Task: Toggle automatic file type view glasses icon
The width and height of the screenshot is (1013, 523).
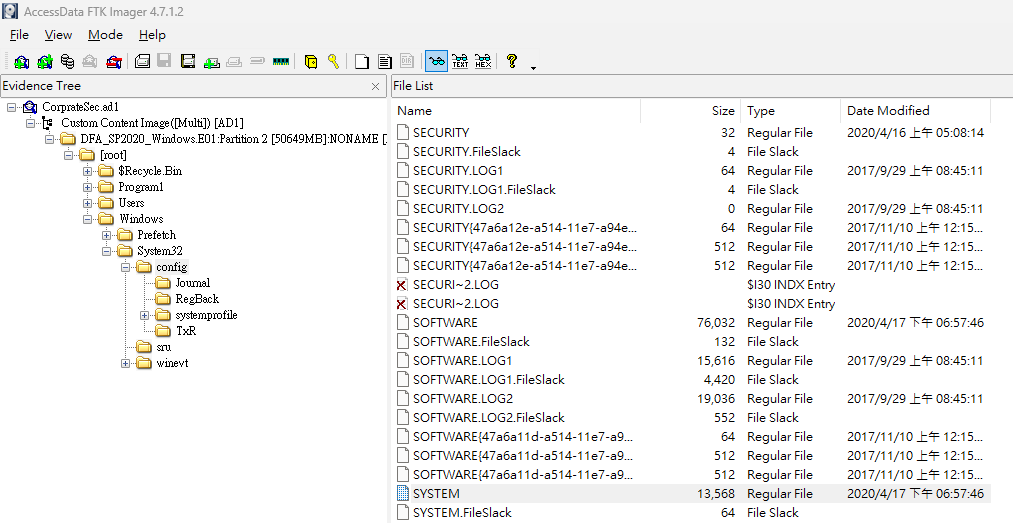Action: 437,61
